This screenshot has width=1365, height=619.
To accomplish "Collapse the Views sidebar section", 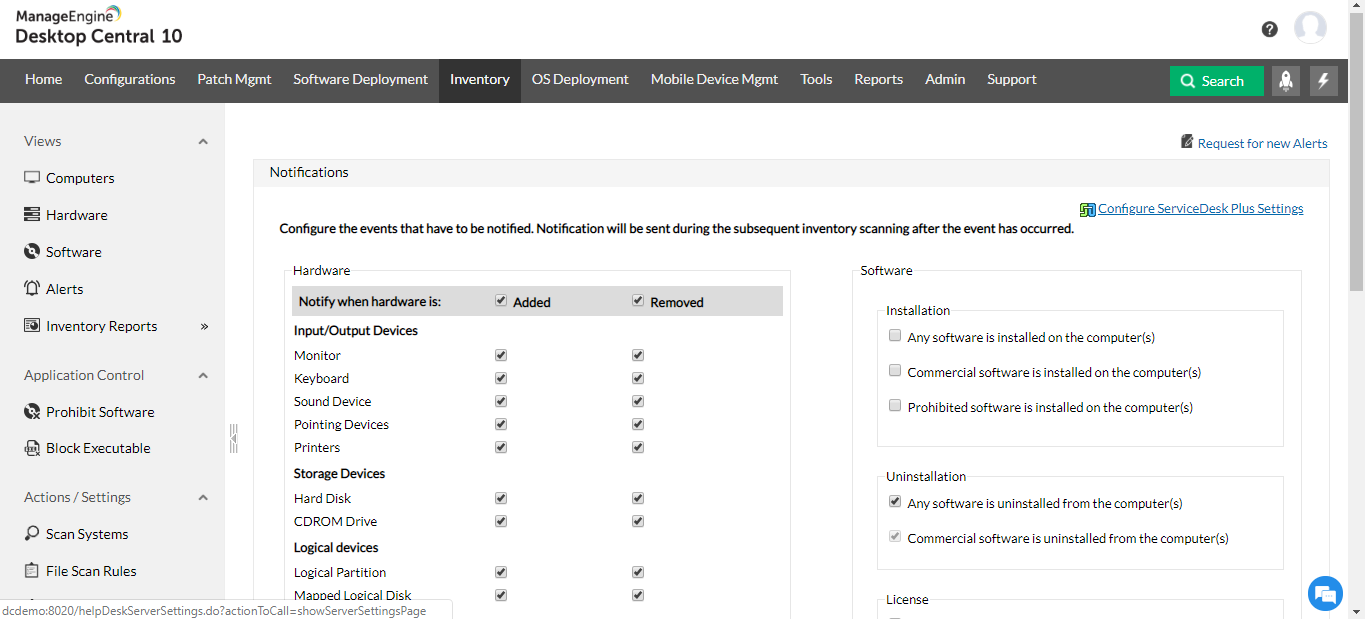I will pyautogui.click(x=203, y=142).
